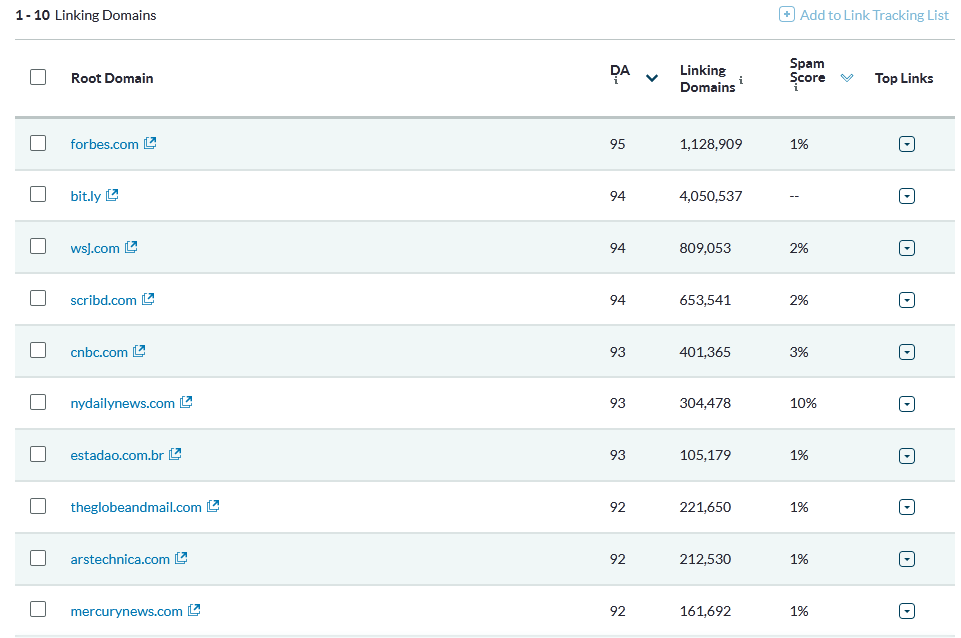Check the bit.ly row checkbox
This screenshot has height=638, width=961.
[x=38, y=194]
